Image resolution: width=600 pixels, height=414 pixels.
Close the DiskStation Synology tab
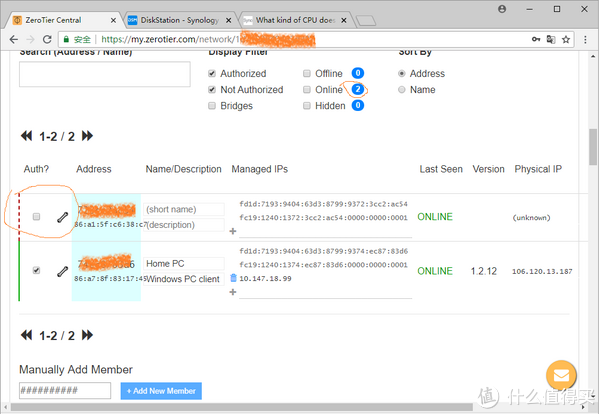coord(228,20)
